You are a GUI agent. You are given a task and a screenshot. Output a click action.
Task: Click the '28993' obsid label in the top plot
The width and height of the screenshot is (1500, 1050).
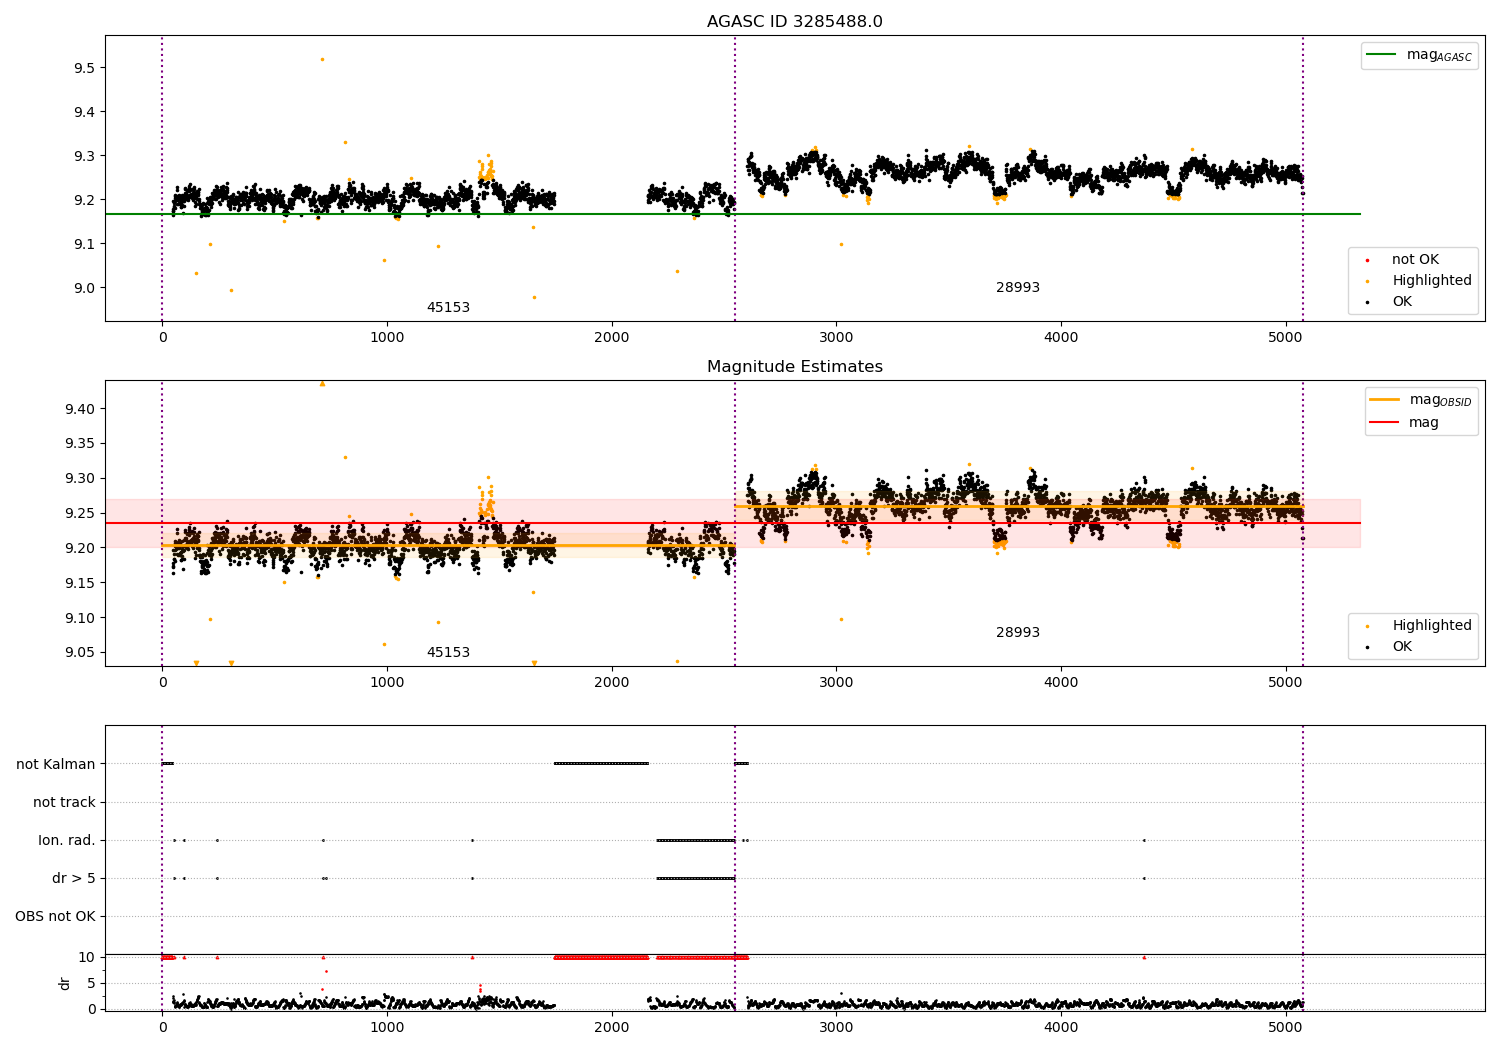(x=1018, y=287)
